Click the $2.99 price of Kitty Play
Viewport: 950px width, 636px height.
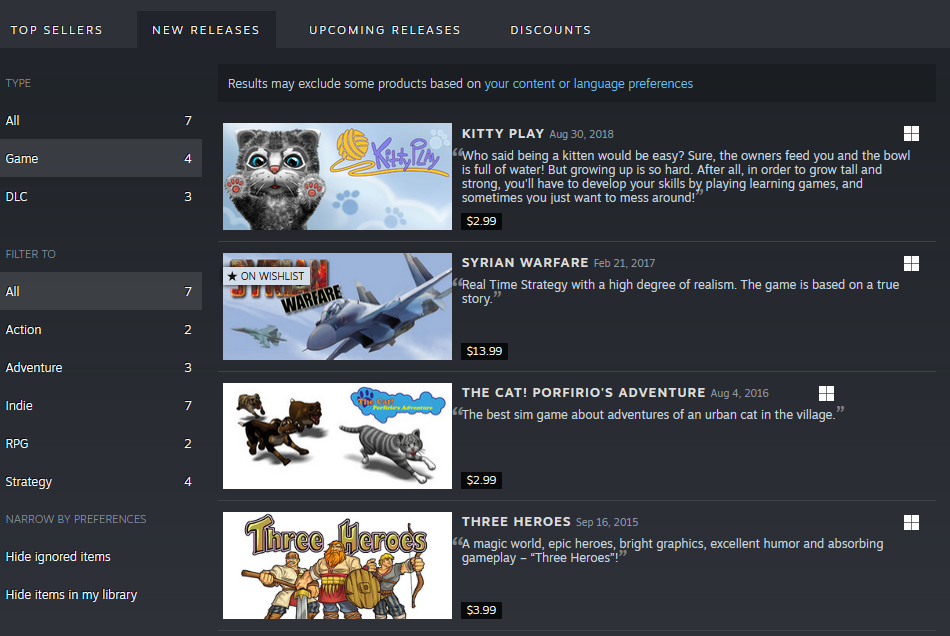coord(481,221)
